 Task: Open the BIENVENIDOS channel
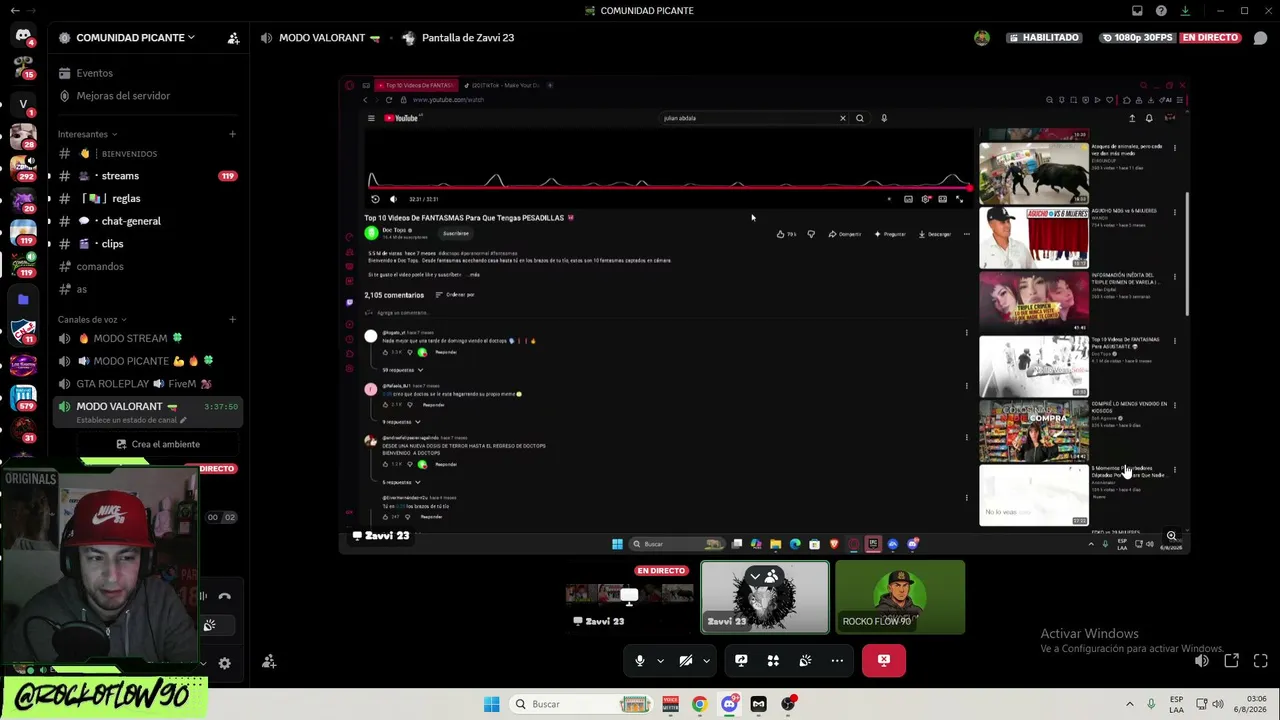coord(146,154)
